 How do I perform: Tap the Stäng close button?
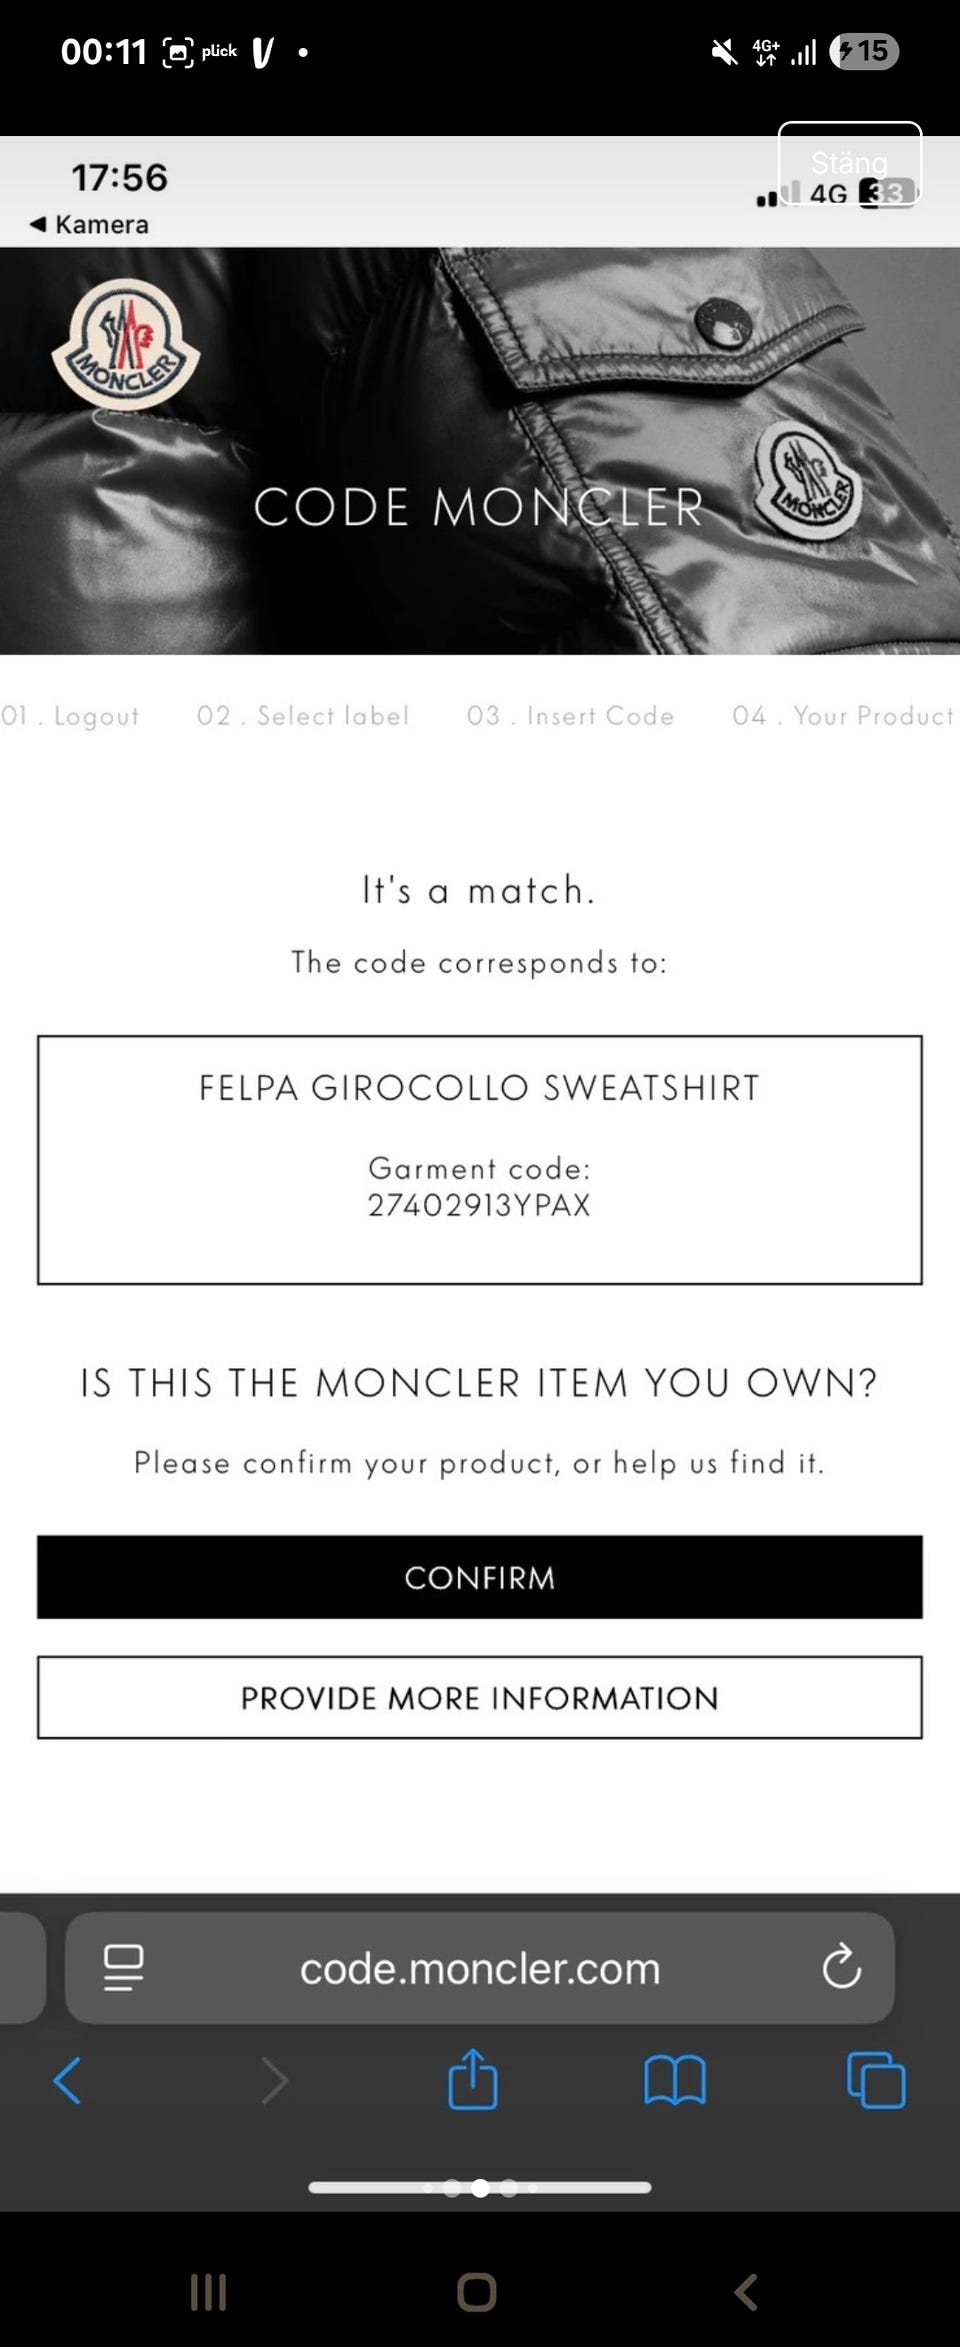point(849,163)
